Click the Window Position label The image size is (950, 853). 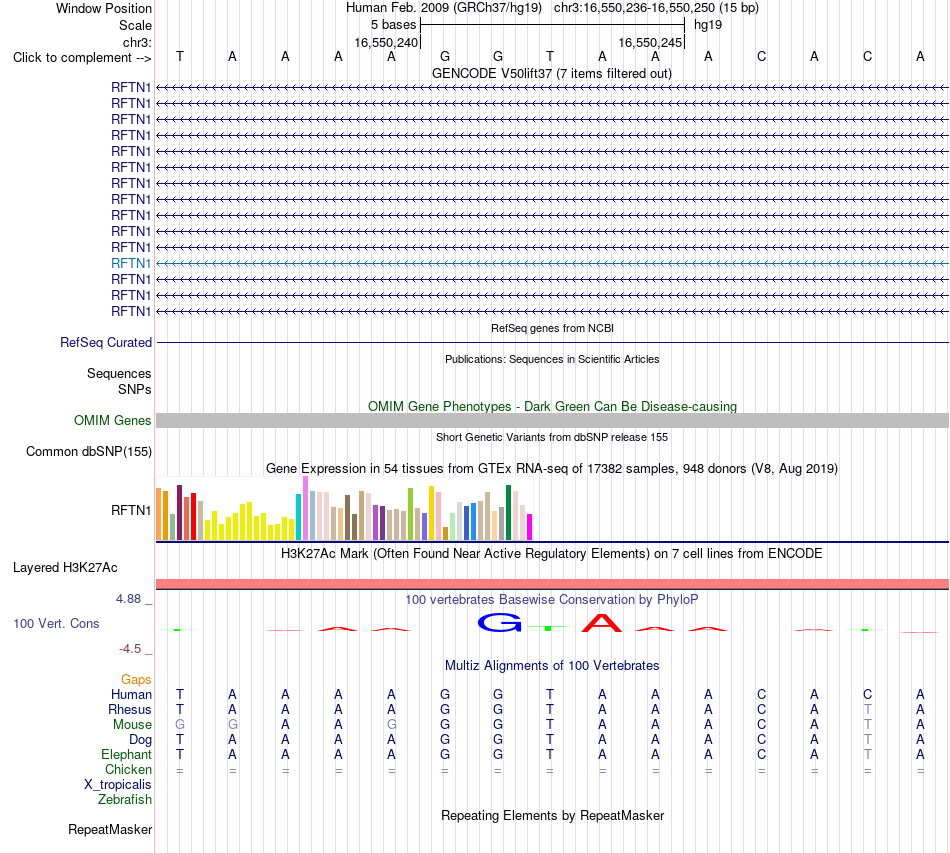(x=104, y=8)
